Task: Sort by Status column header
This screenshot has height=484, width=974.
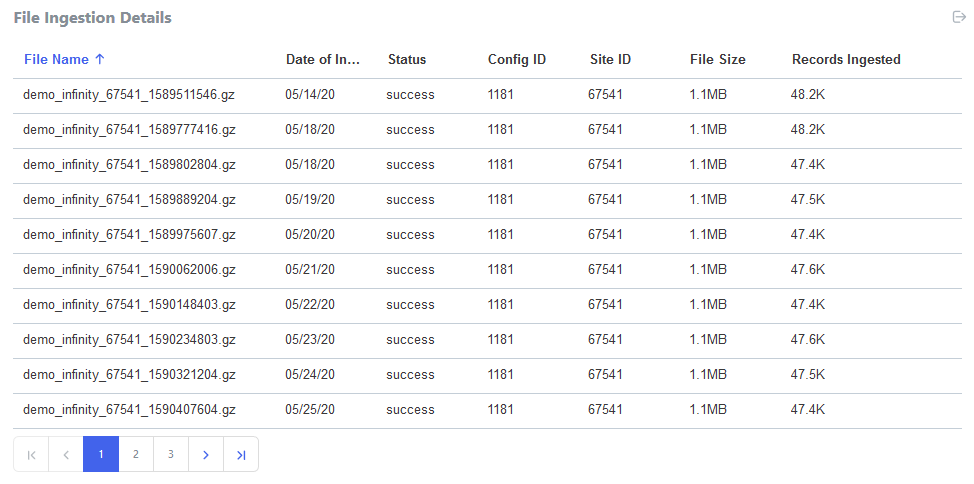Action: pos(407,59)
